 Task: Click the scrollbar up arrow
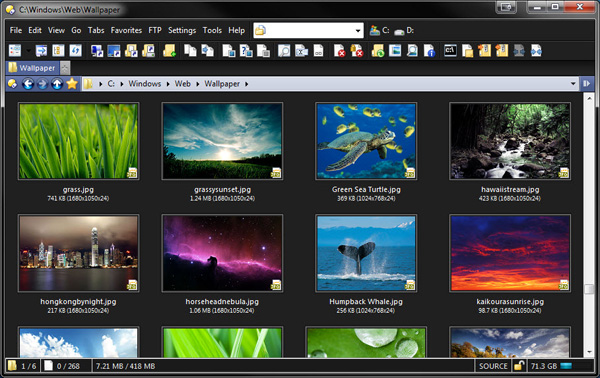pos(589,98)
